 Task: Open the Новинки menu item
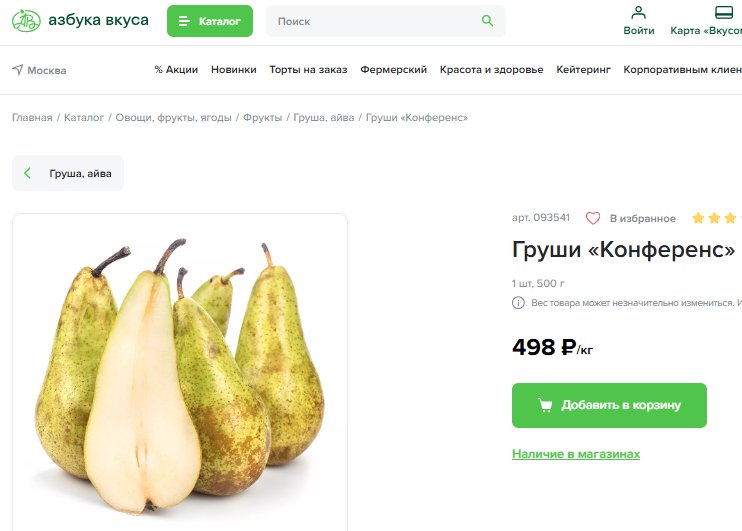(234, 70)
